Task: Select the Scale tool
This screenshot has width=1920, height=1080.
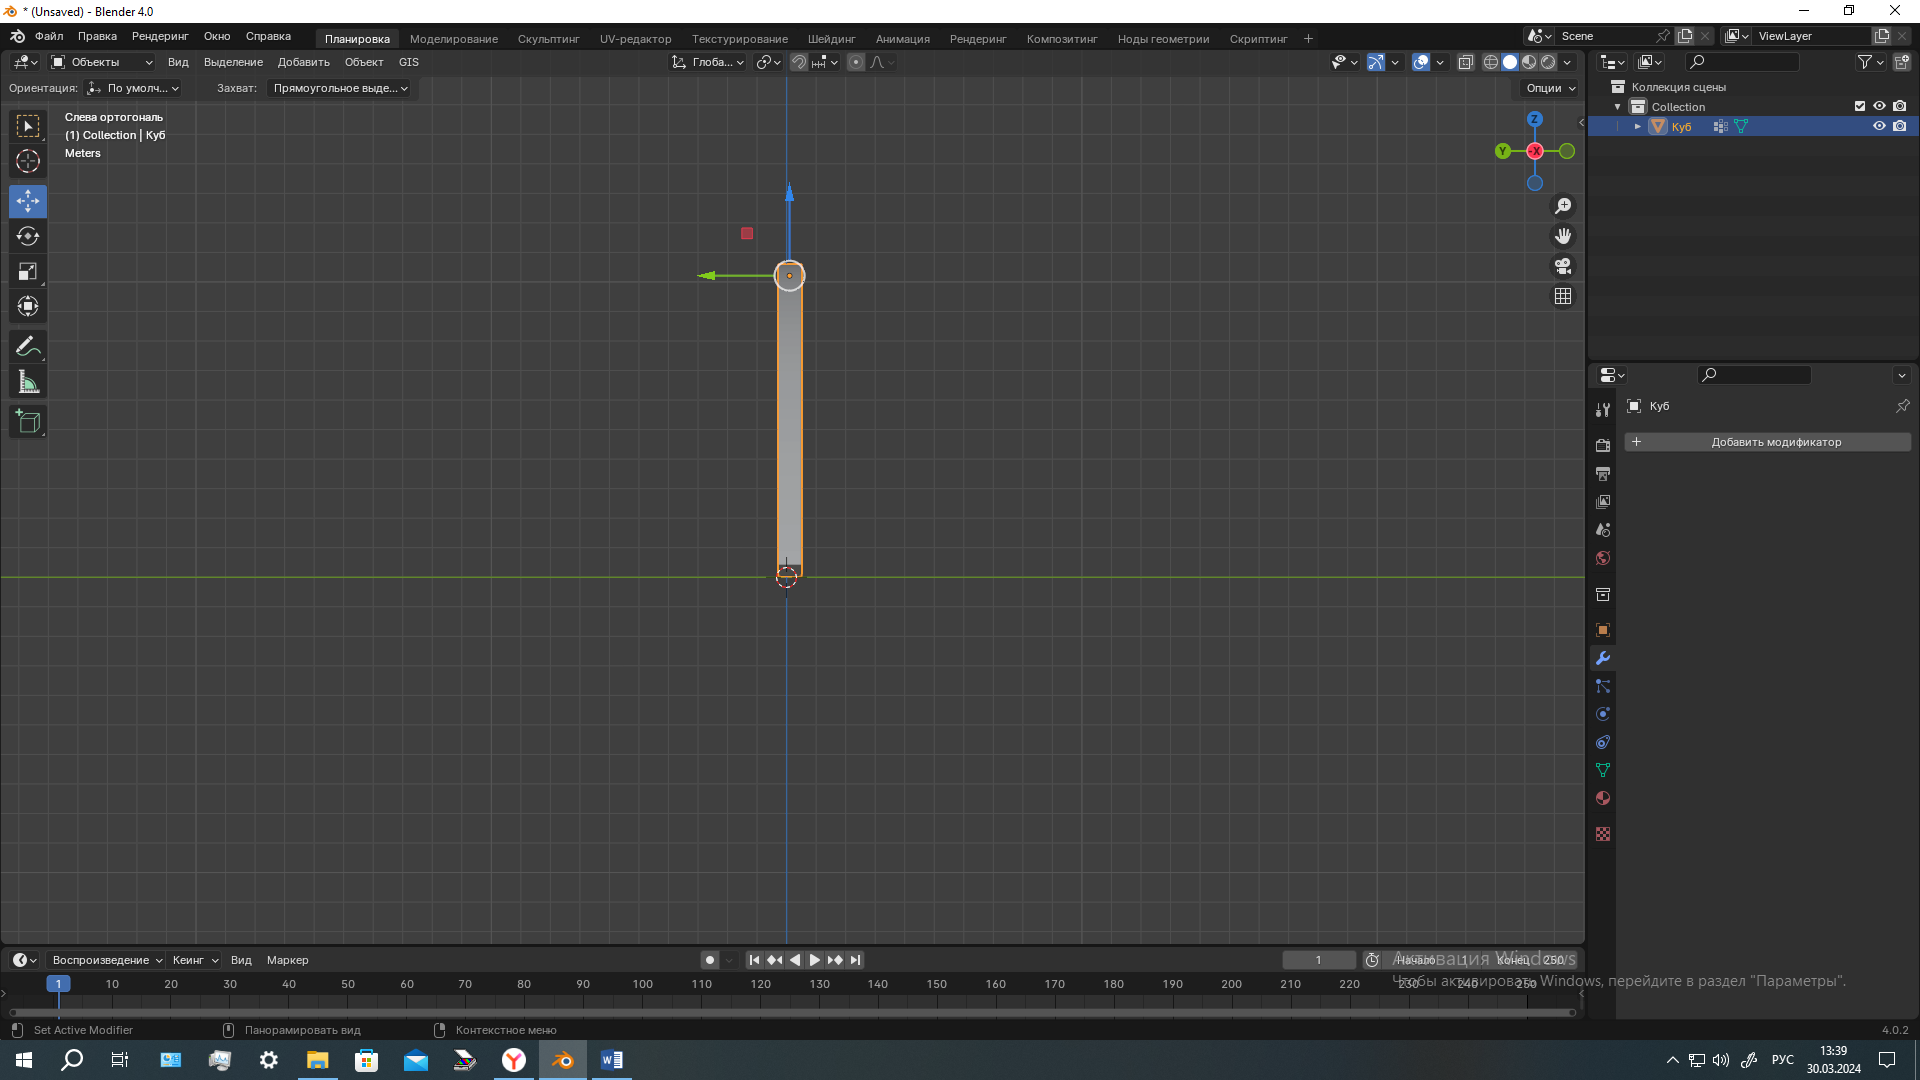Action: (x=28, y=272)
